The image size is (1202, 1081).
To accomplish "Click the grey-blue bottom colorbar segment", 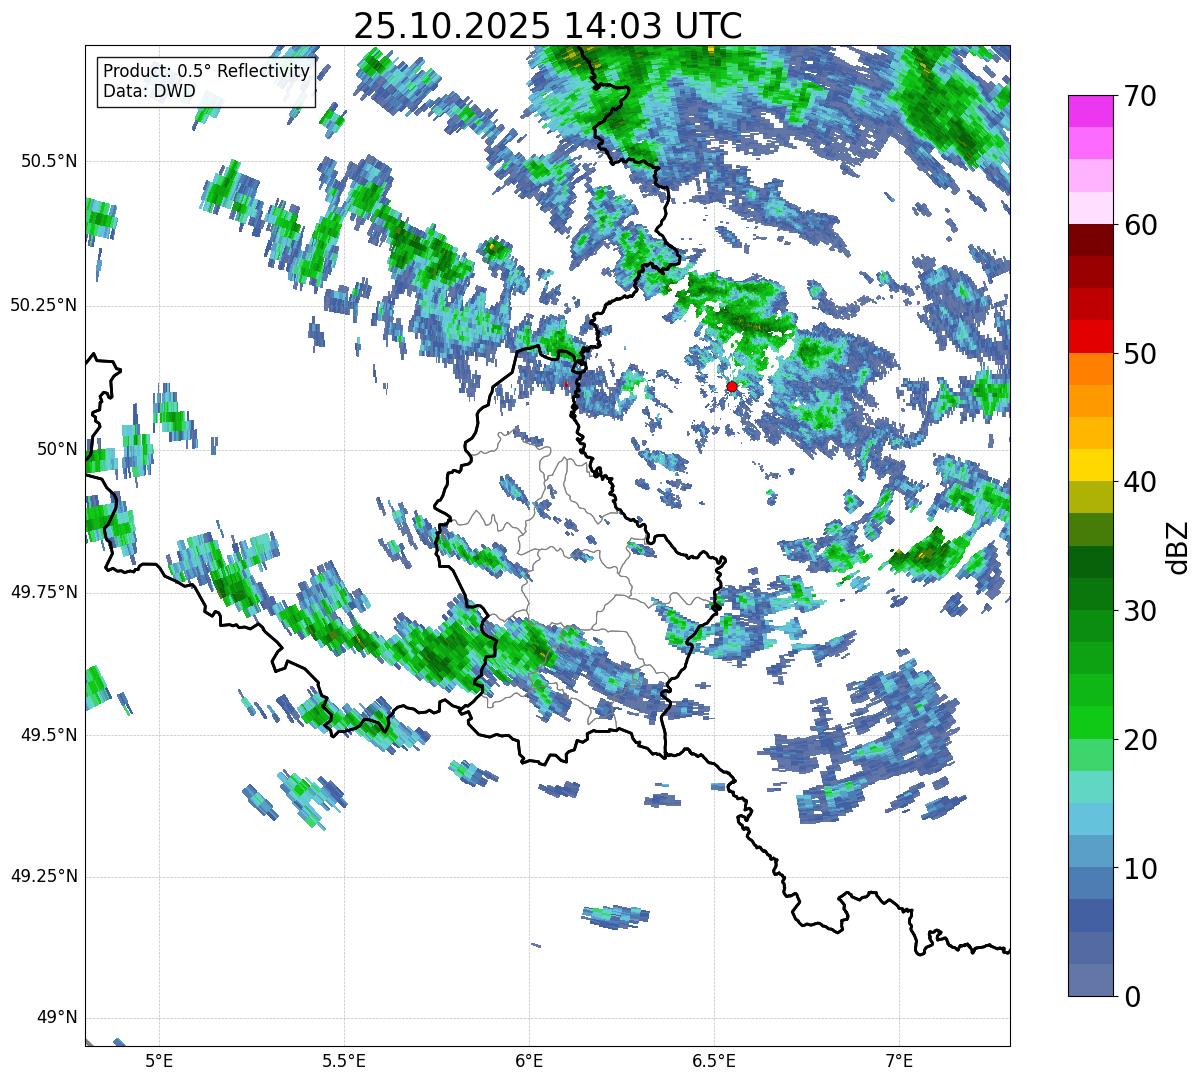I will click(1090, 980).
